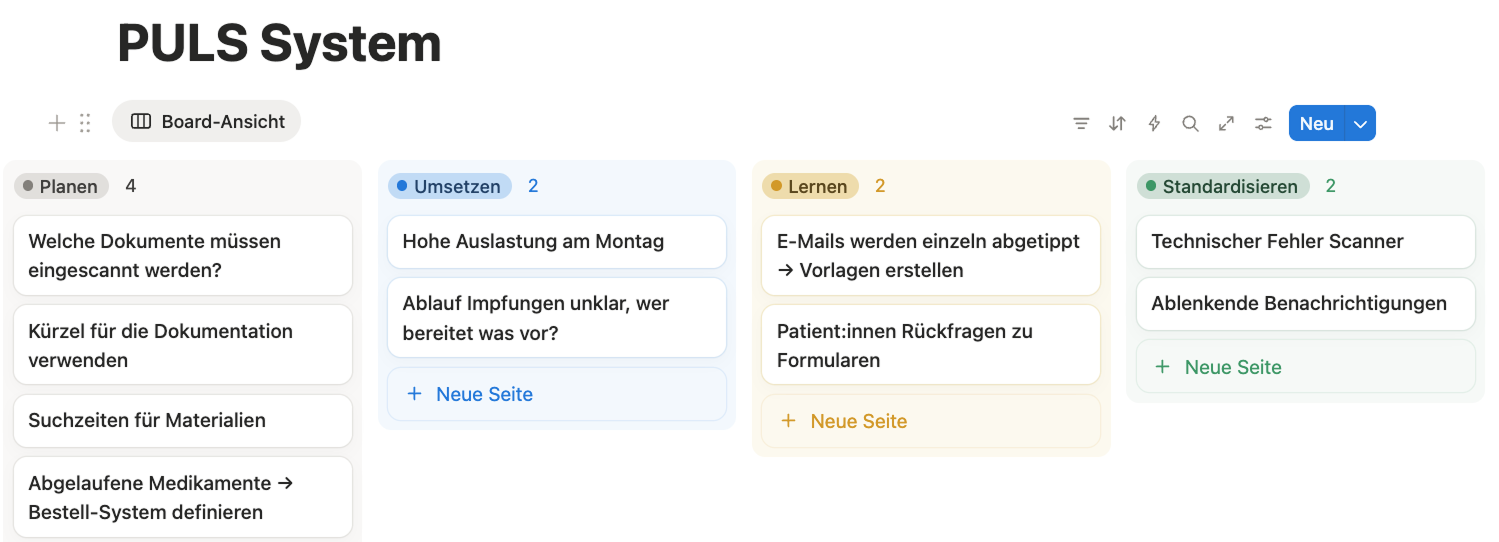Click the blue Umsetzen group label
The height and width of the screenshot is (542, 1499).
449,186
